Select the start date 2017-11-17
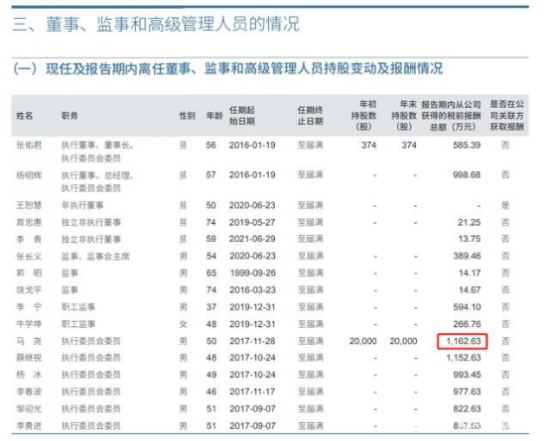This screenshot has height=441, width=550. pos(253,392)
